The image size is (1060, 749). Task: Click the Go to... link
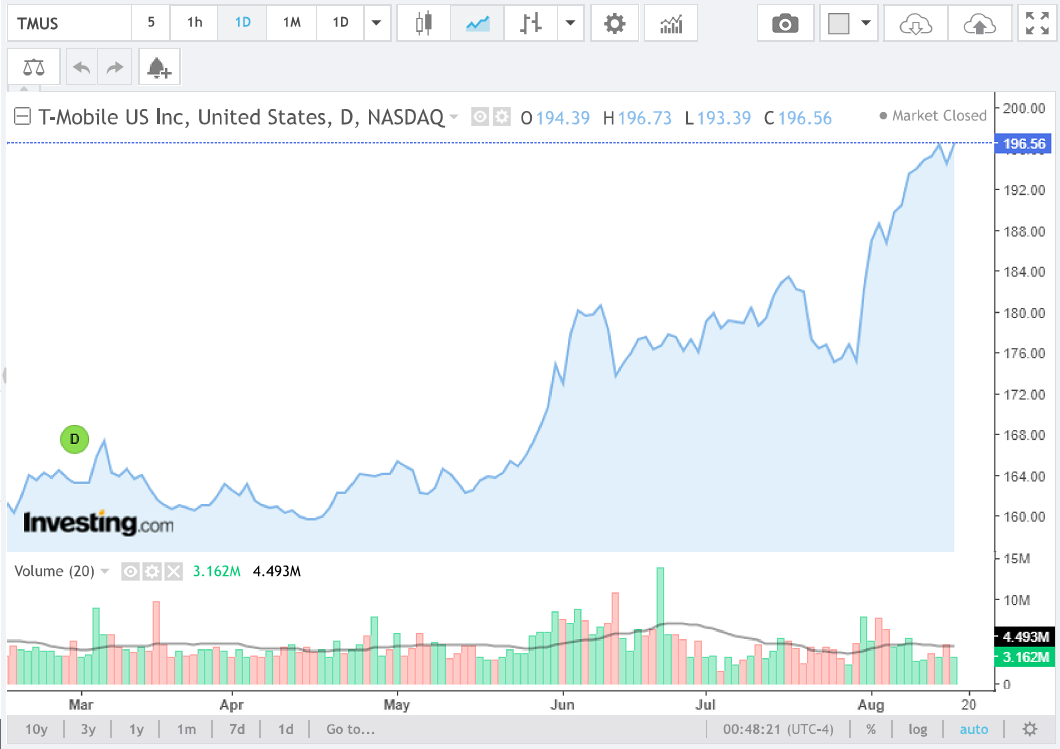pyautogui.click(x=350, y=729)
